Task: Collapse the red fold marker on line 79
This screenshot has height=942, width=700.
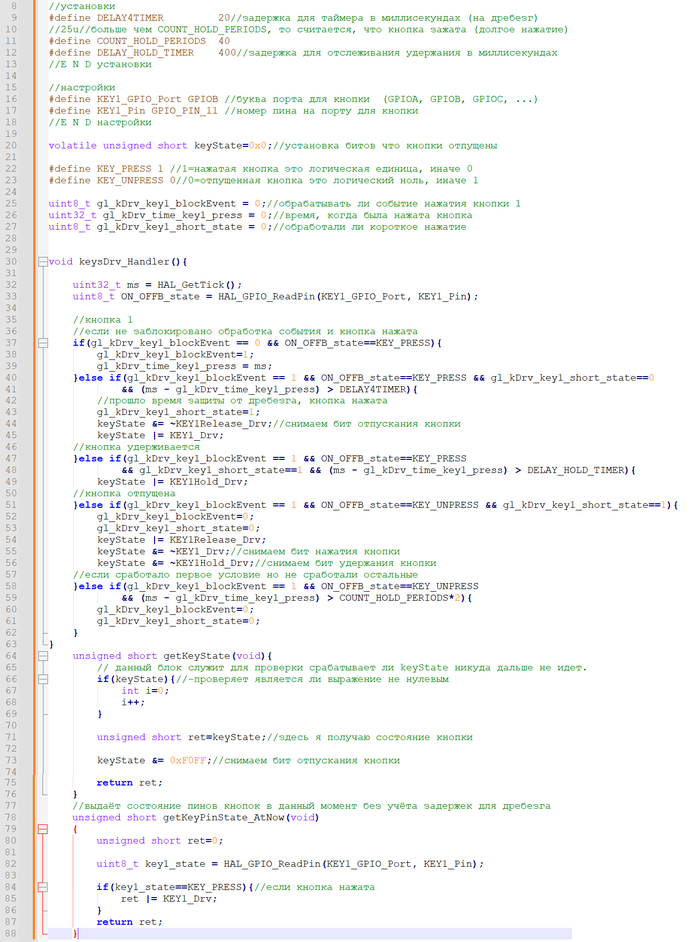Action: pos(41,828)
